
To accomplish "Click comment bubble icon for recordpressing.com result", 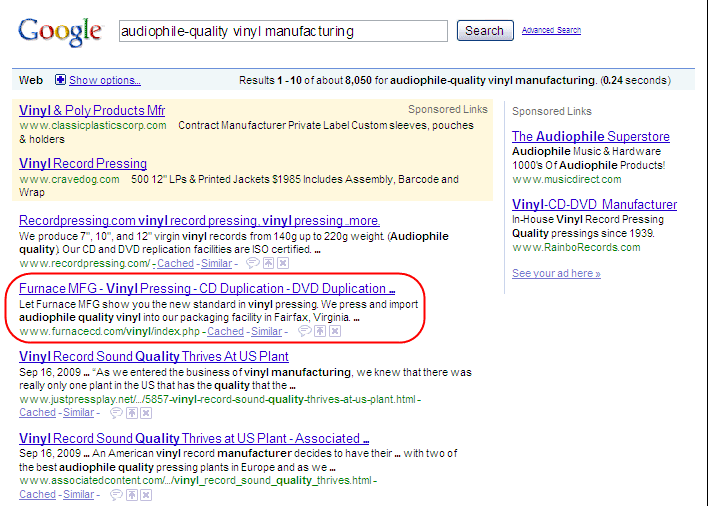I will [x=253, y=263].
